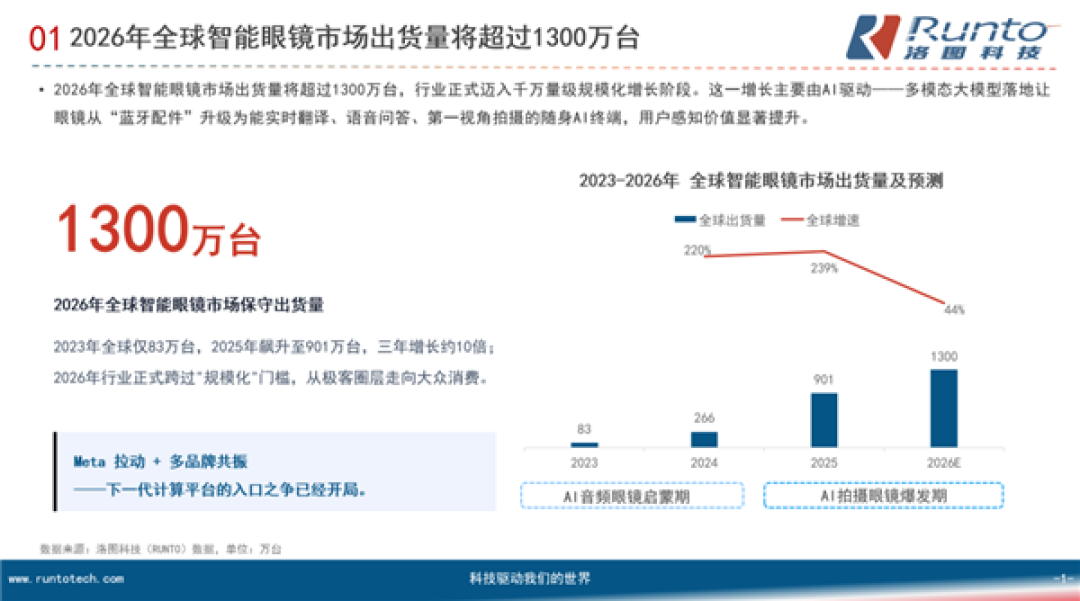The image size is (1080, 601).
Task: Click the '220%' growth-rate data label
Action: 697,250
